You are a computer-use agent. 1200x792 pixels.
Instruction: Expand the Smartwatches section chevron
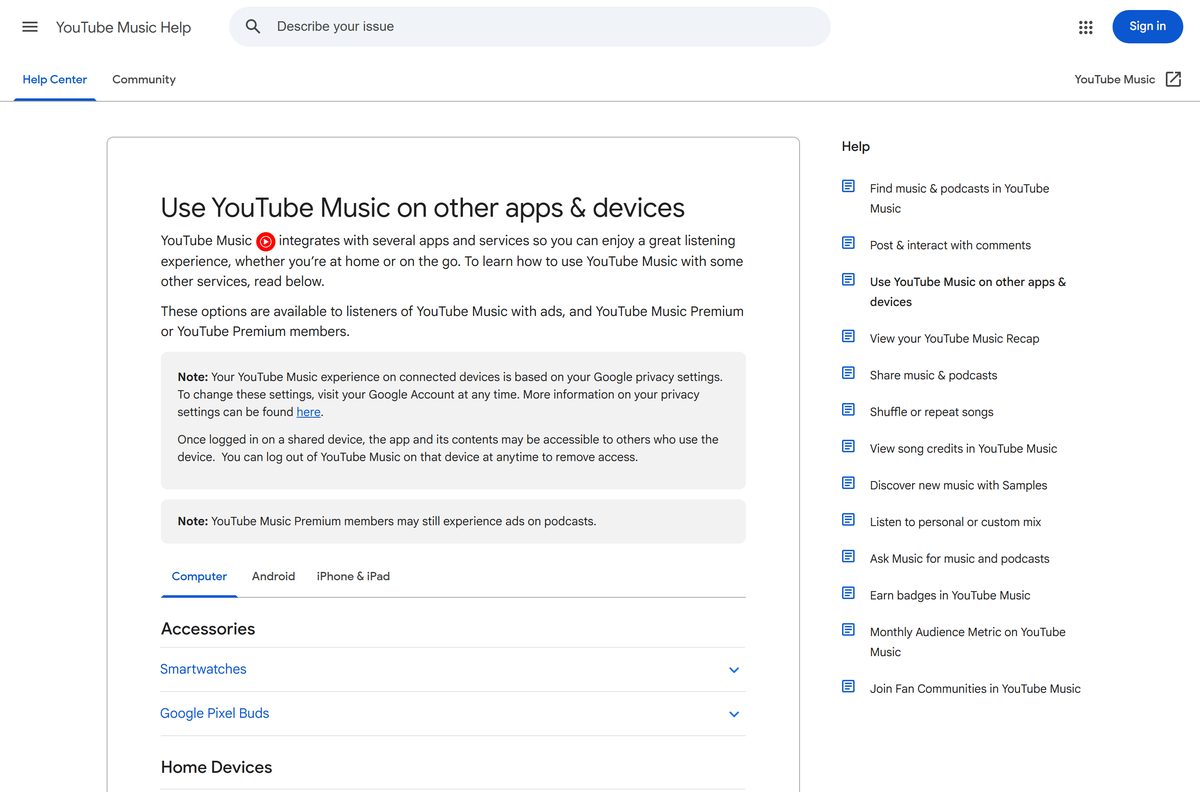point(734,670)
